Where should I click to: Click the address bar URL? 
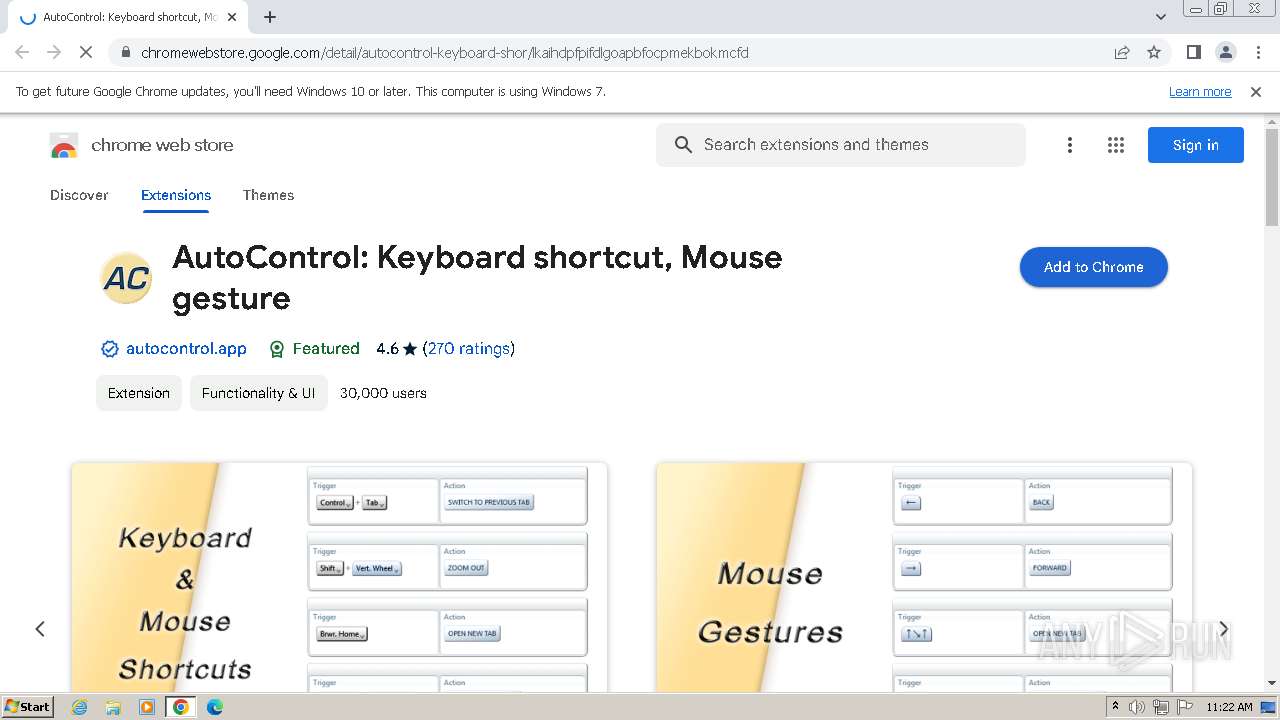click(444, 53)
